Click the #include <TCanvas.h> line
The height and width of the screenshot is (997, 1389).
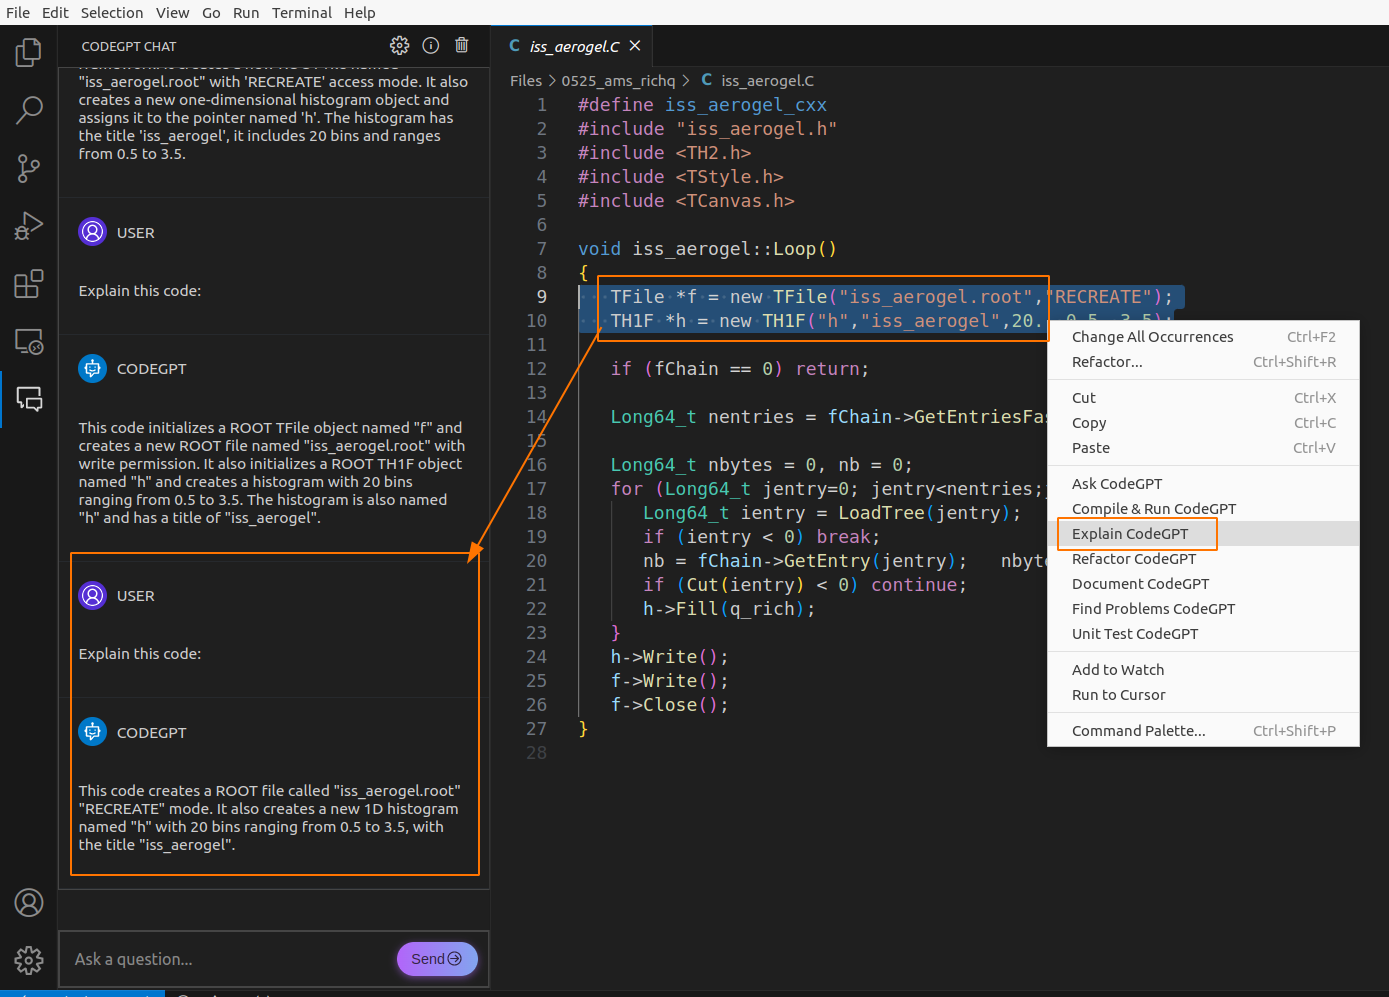click(686, 201)
